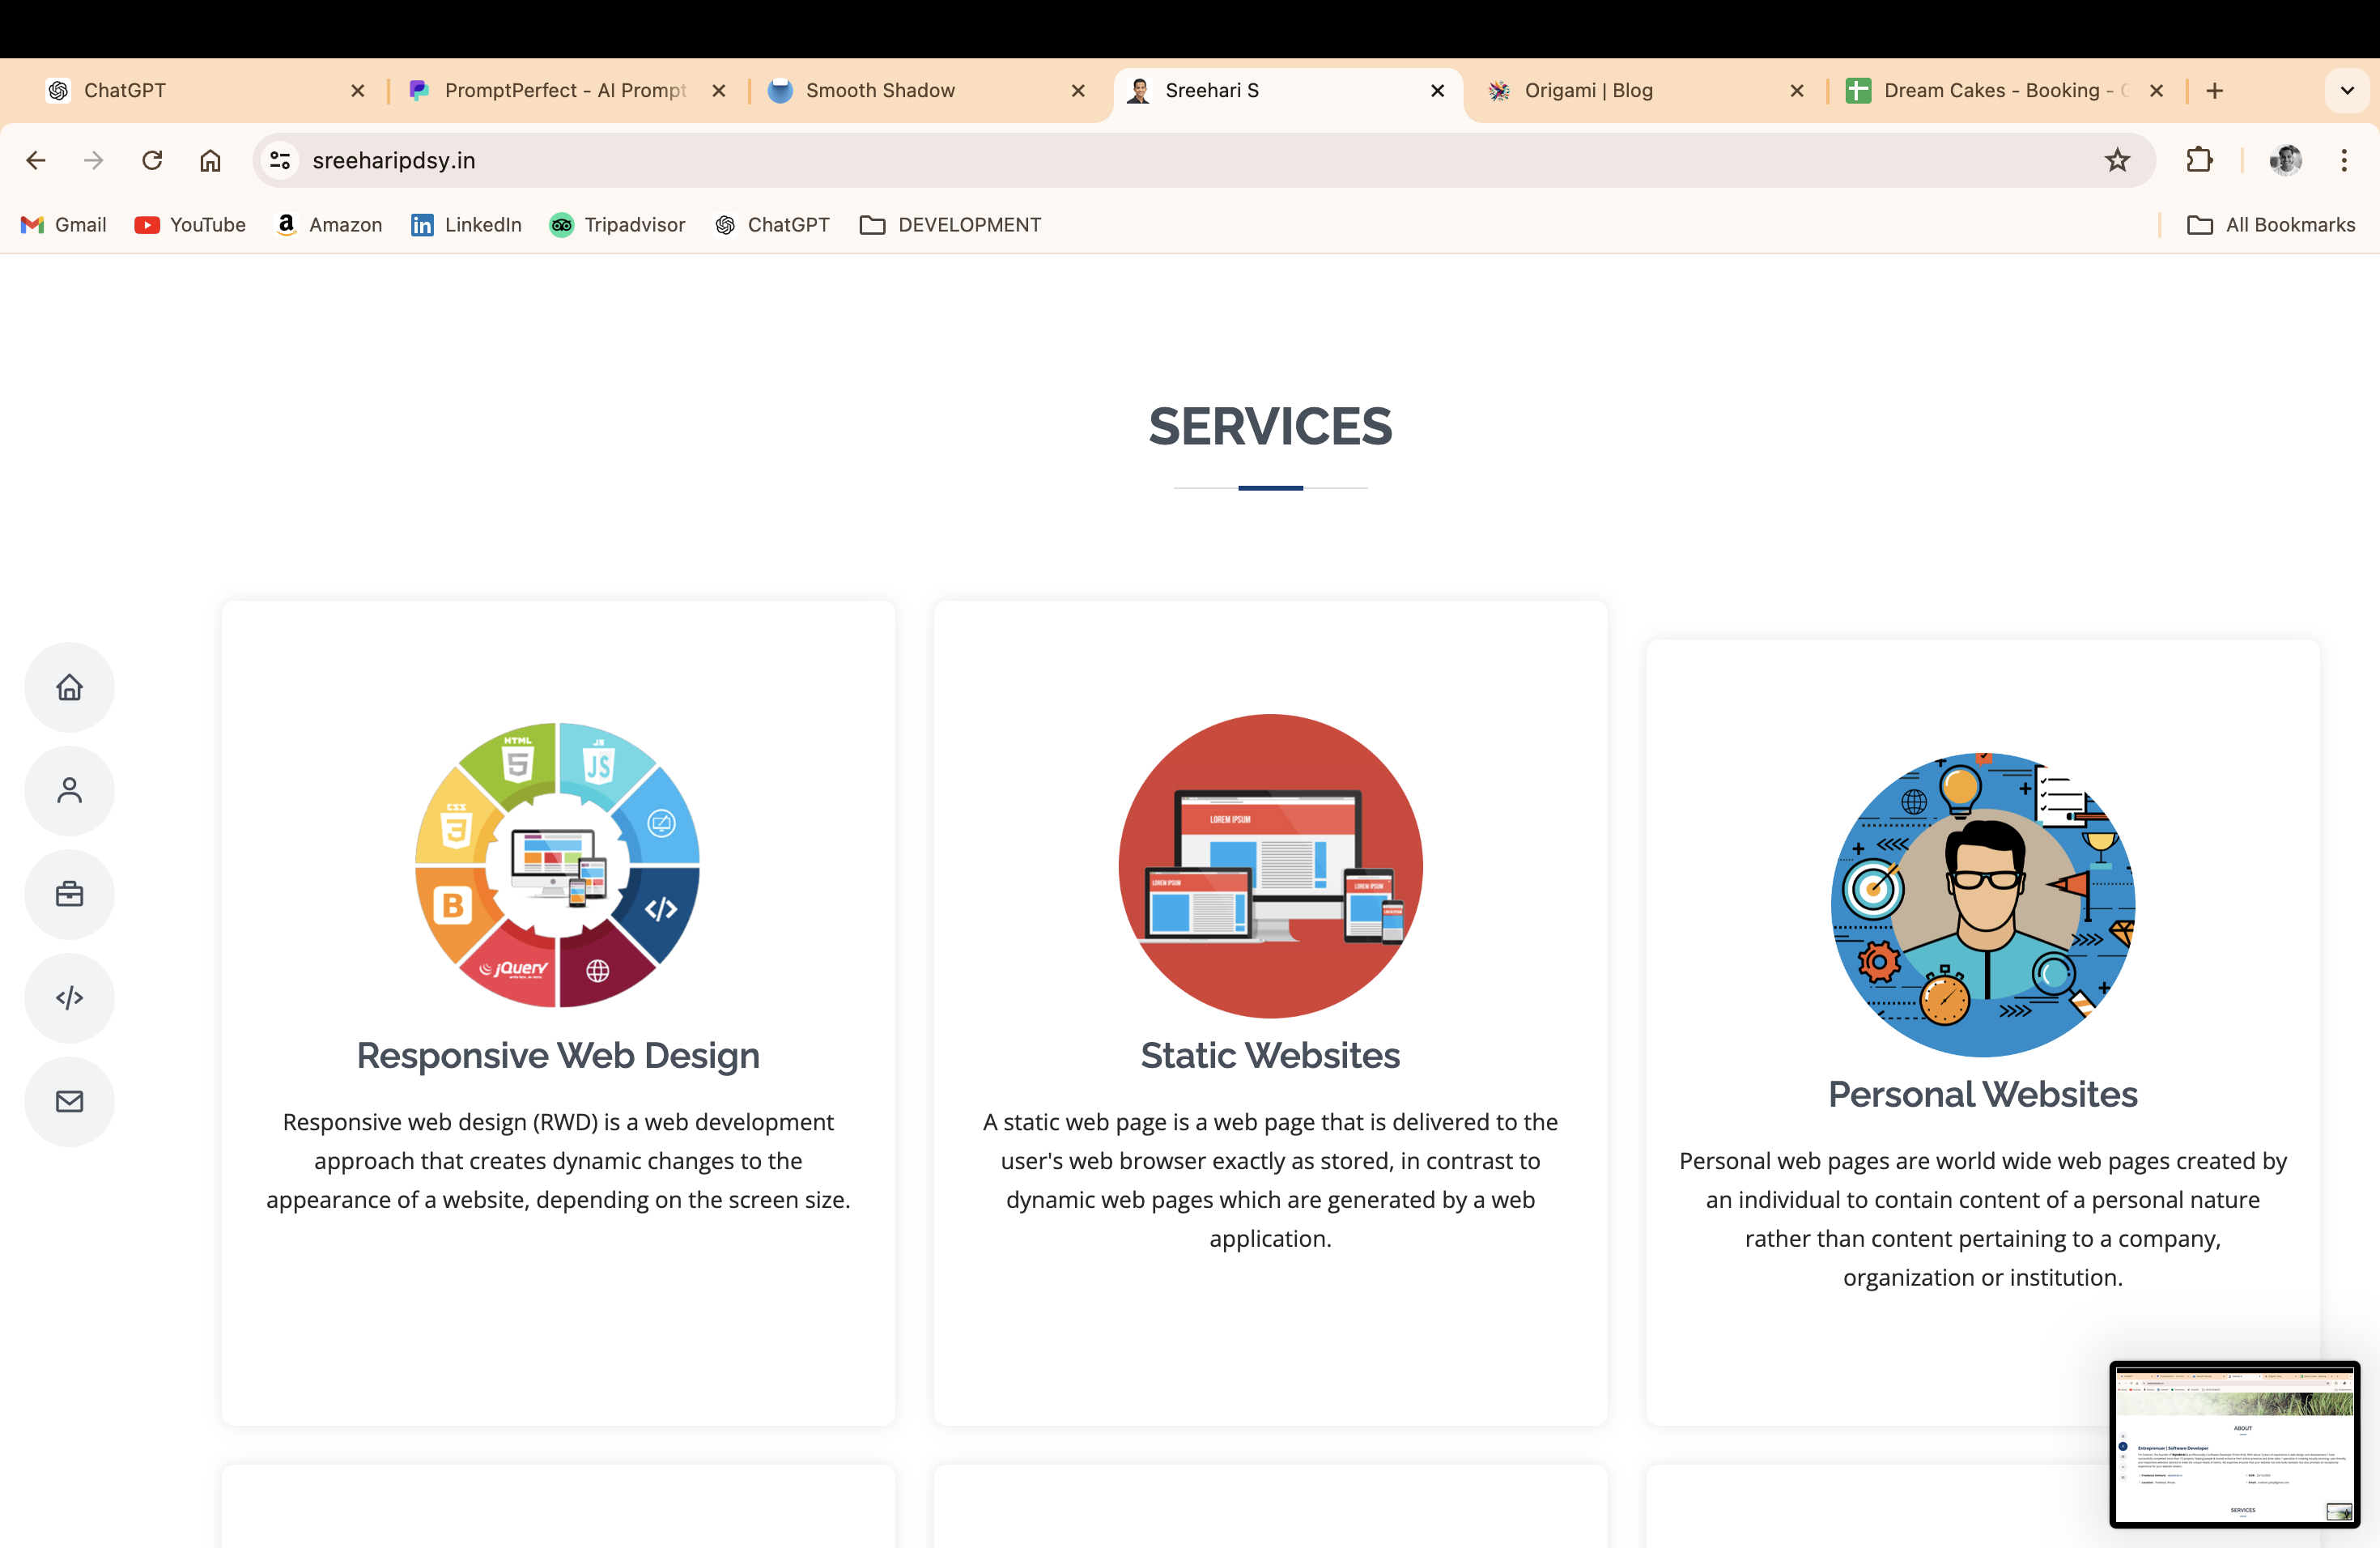
Task: Expand the tab search chevron dropdown
Action: point(2347,90)
